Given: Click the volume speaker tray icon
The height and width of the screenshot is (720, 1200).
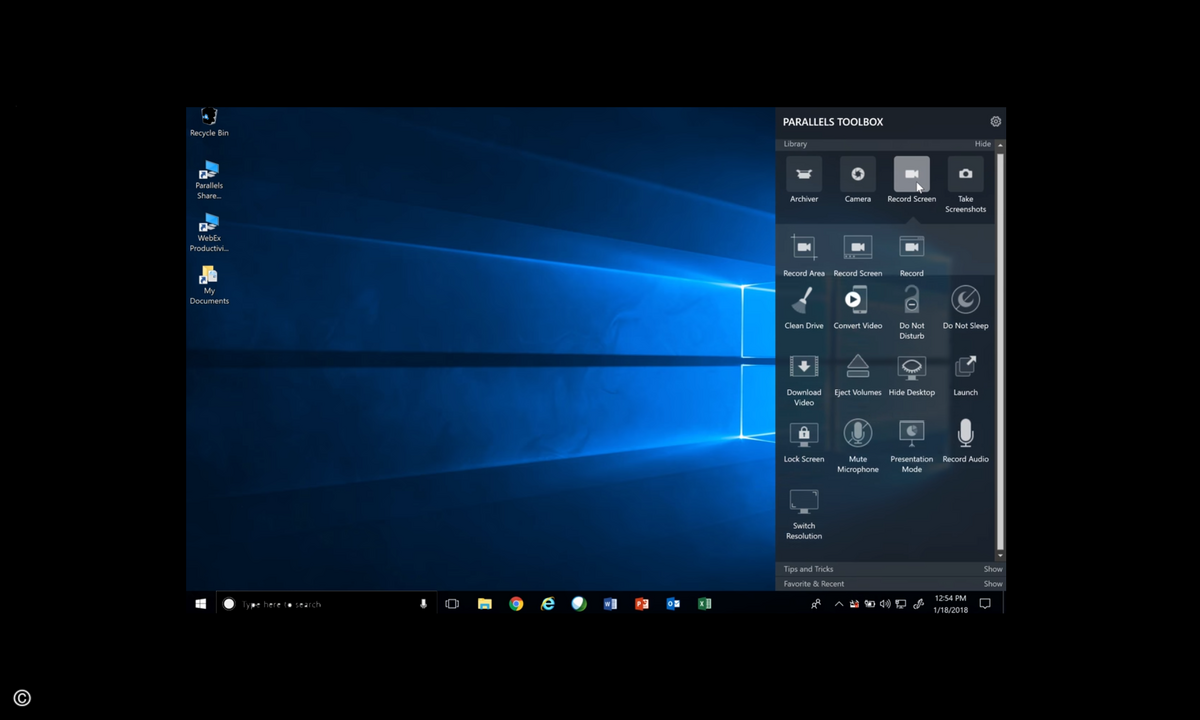Looking at the screenshot, I should tap(885, 604).
